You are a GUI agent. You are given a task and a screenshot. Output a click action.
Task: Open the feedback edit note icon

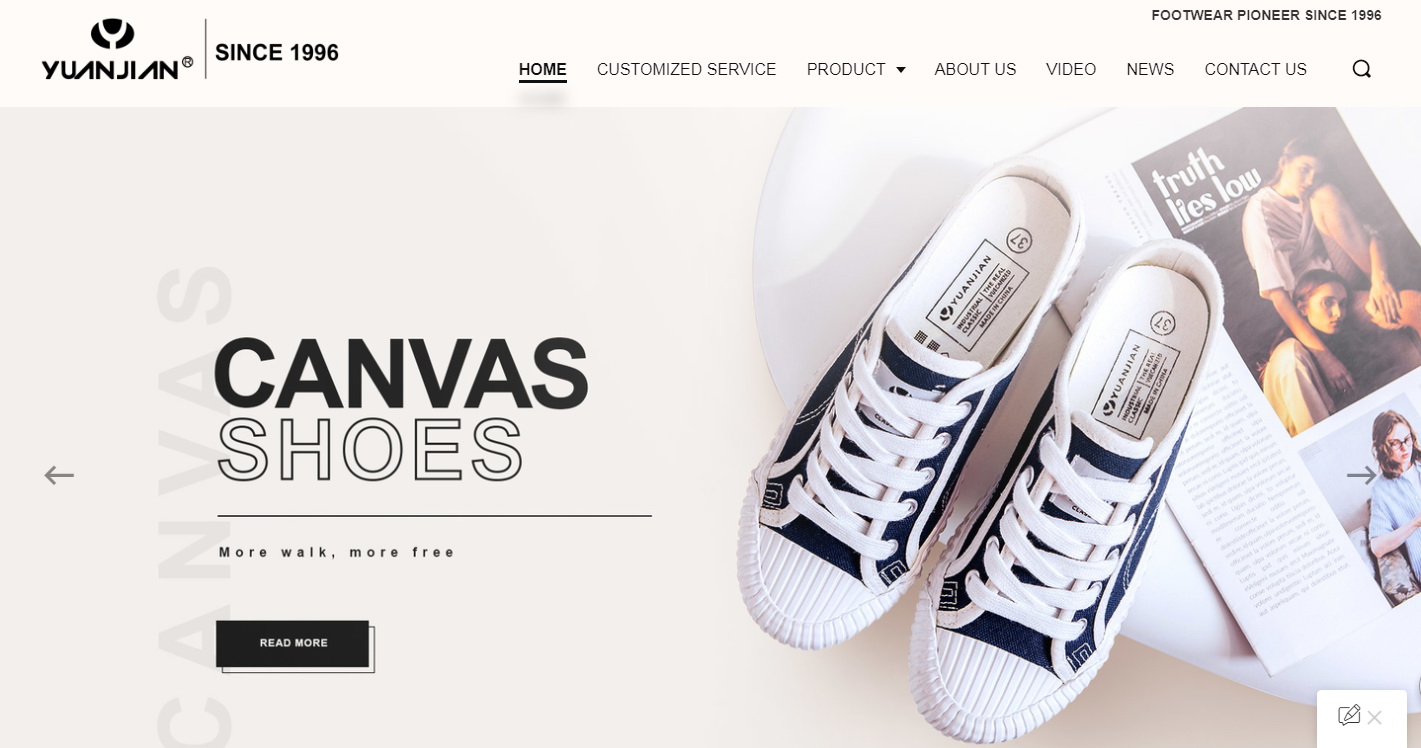[x=1348, y=715]
